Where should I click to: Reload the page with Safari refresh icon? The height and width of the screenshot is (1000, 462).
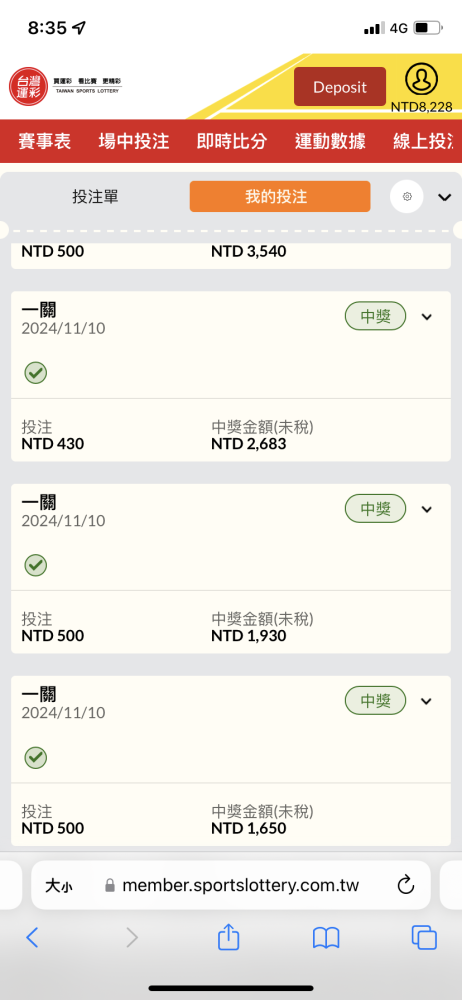[406, 885]
